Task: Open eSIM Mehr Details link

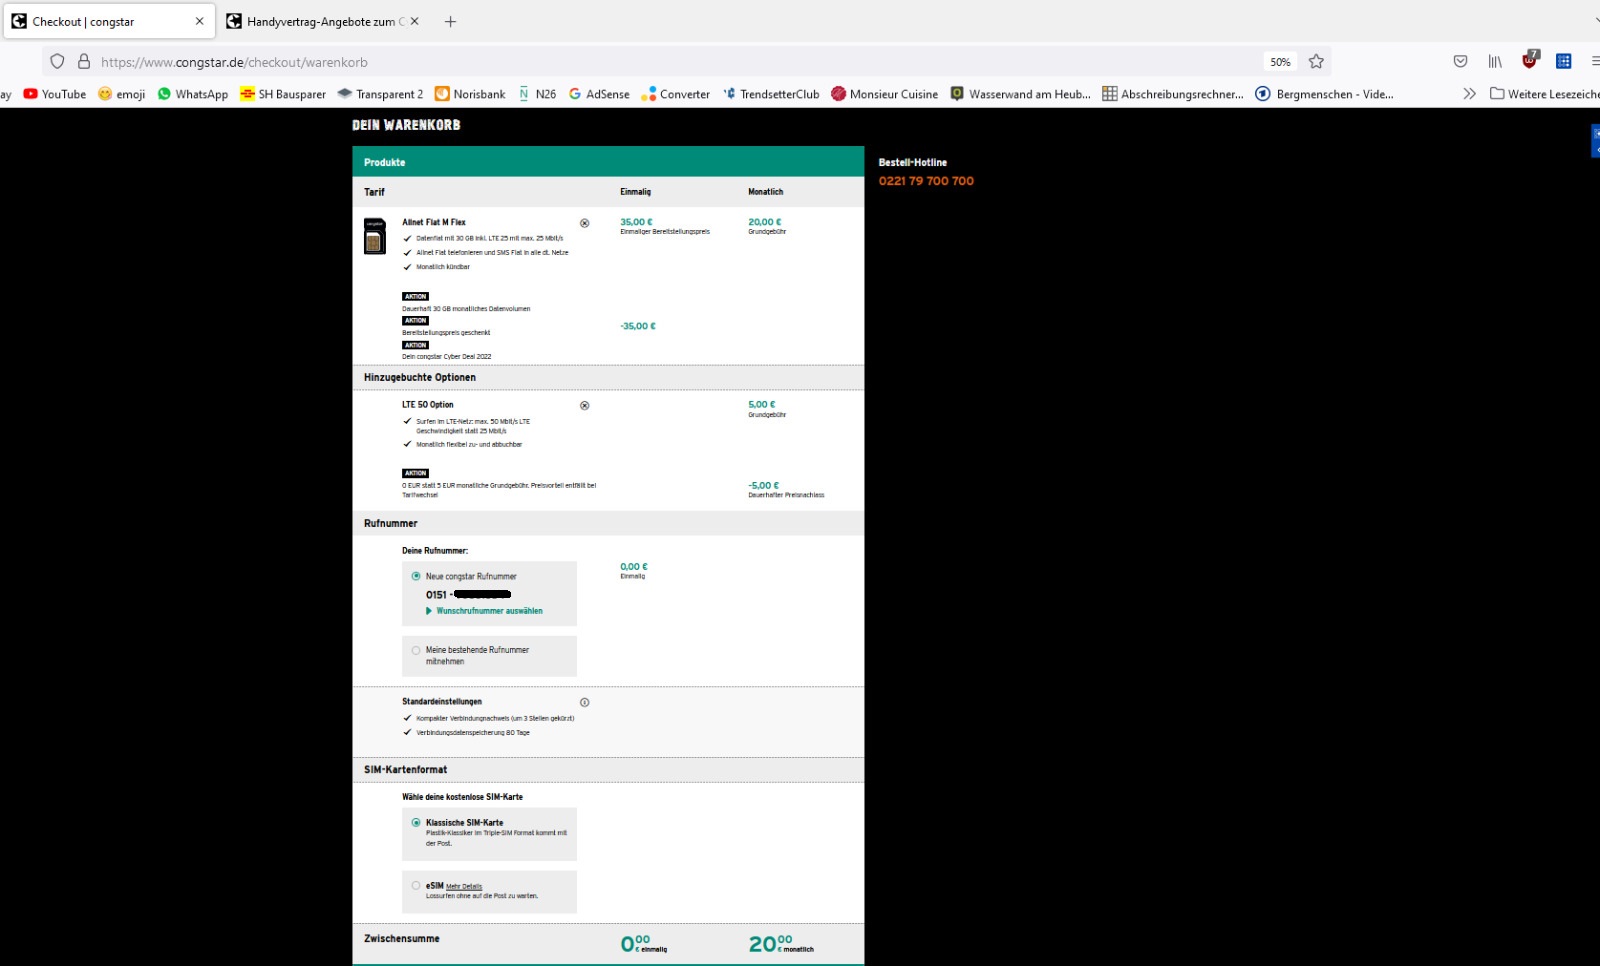Action: point(464,887)
